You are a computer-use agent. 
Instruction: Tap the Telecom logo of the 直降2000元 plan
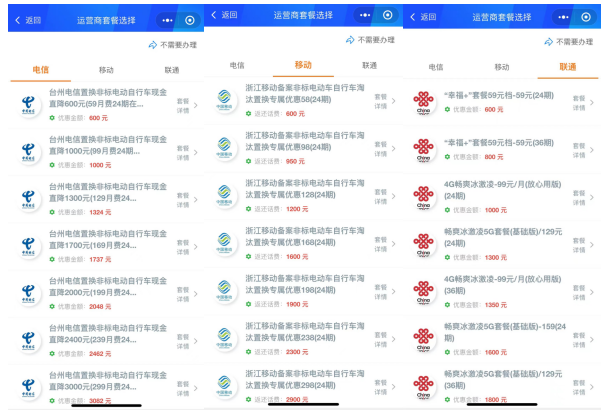click(x=28, y=293)
